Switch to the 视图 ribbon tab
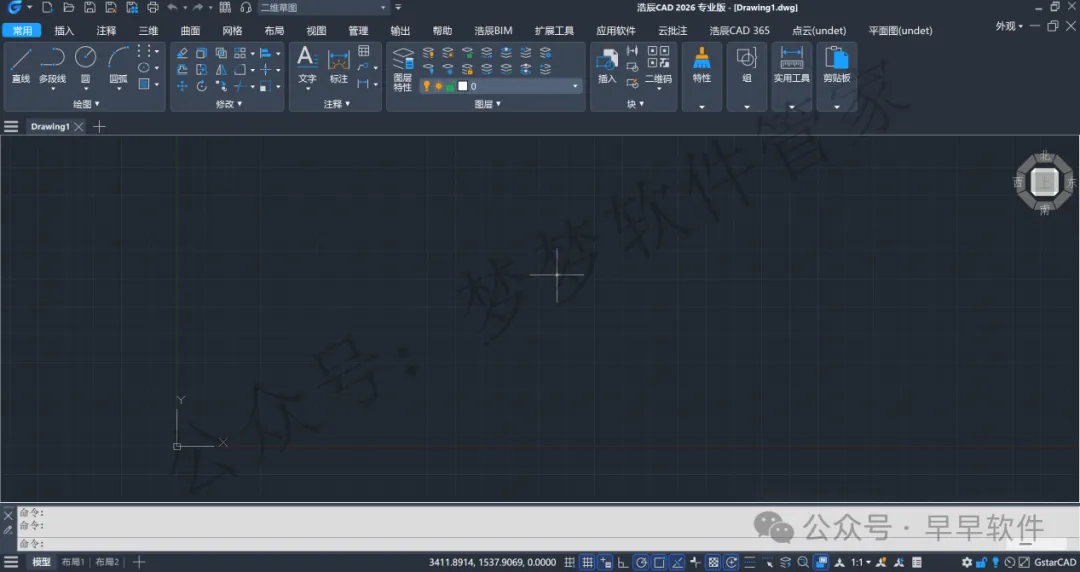1080x572 pixels. pyautogui.click(x=316, y=31)
